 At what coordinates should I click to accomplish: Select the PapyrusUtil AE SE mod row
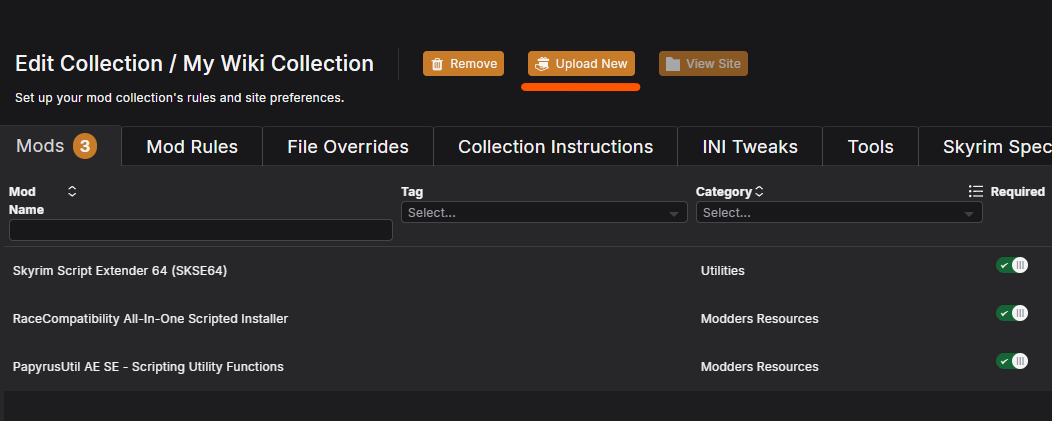click(148, 367)
